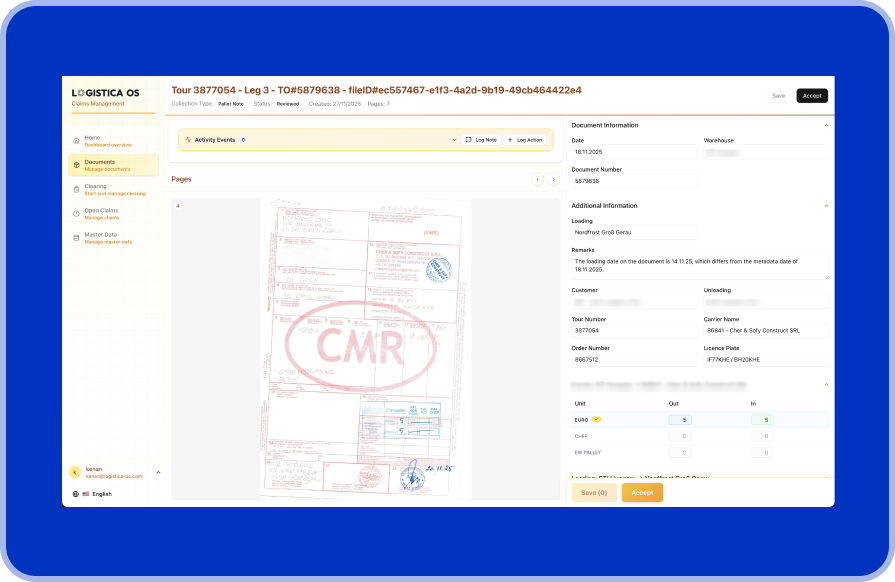Edit the CHEP Out quantity field
This screenshot has height=582, width=895.
tap(680, 436)
